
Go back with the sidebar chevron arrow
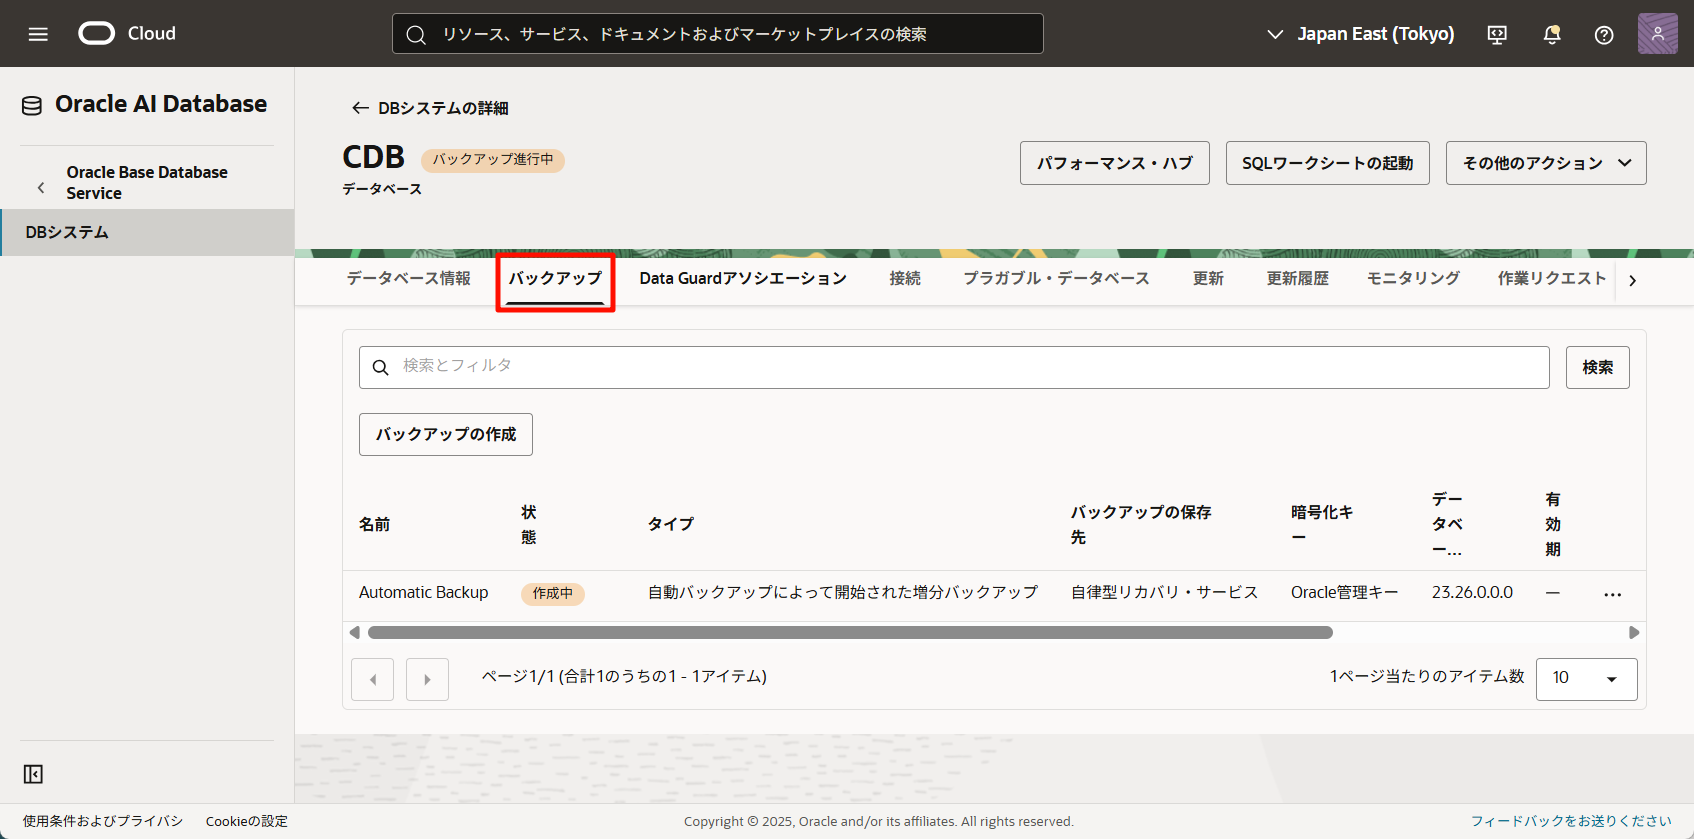point(41,187)
